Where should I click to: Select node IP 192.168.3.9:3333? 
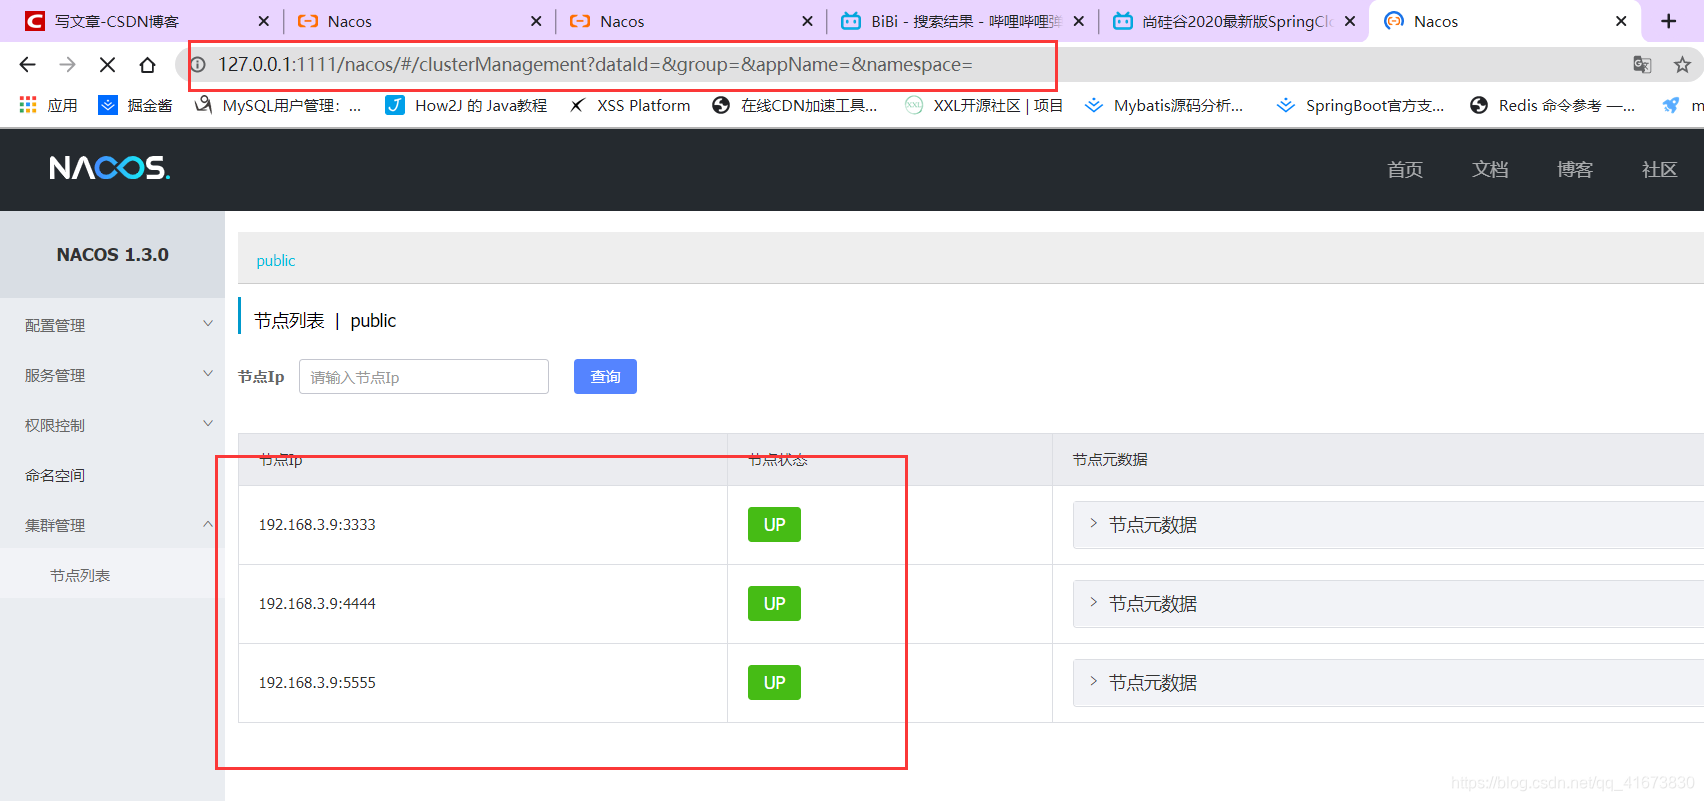point(317,525)
